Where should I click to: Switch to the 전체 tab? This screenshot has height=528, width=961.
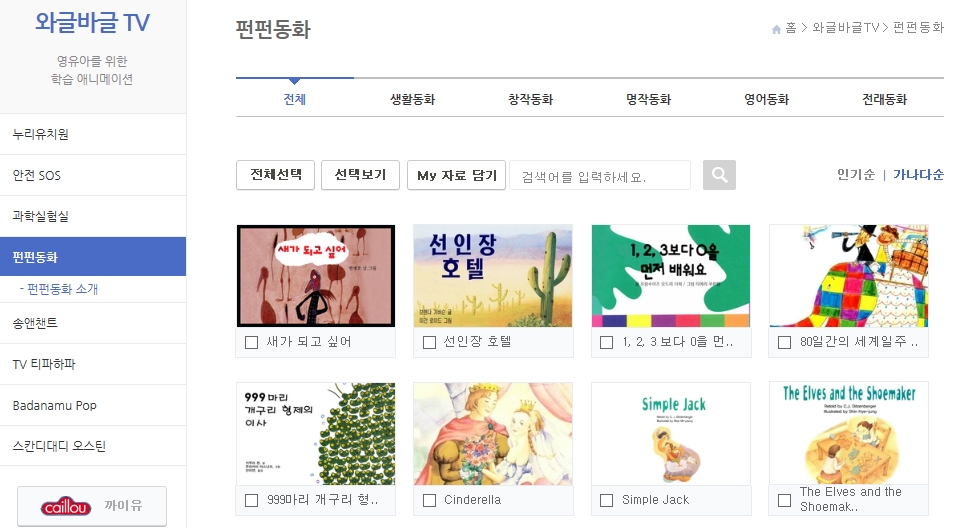(295, 99)
